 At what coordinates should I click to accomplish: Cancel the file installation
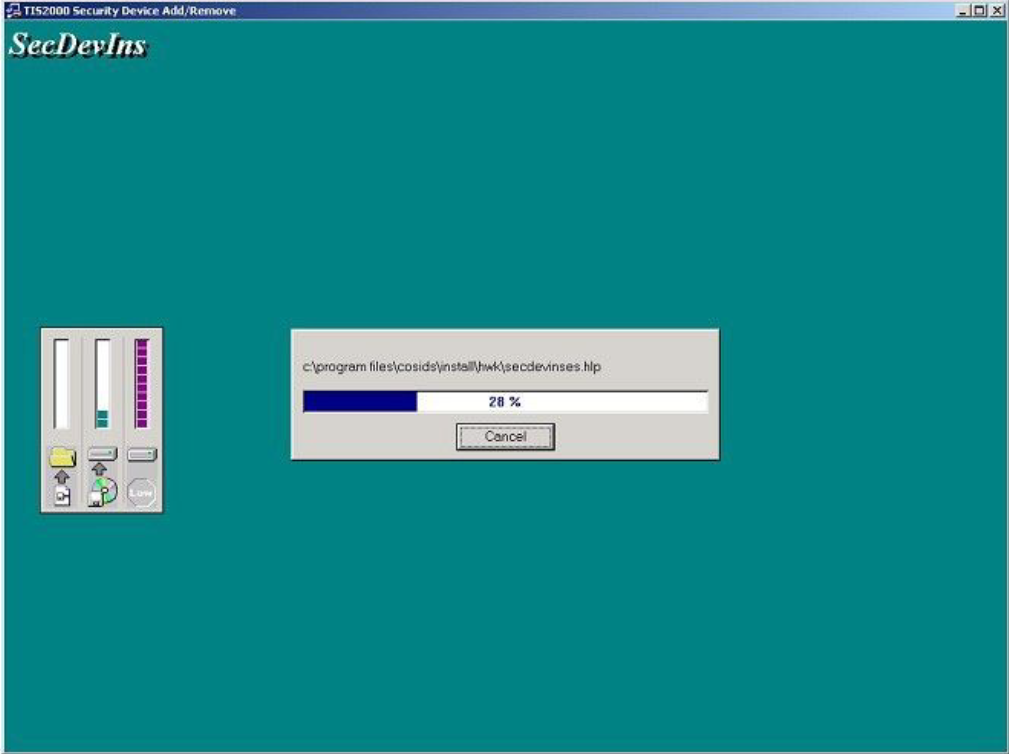pos(505,437)
